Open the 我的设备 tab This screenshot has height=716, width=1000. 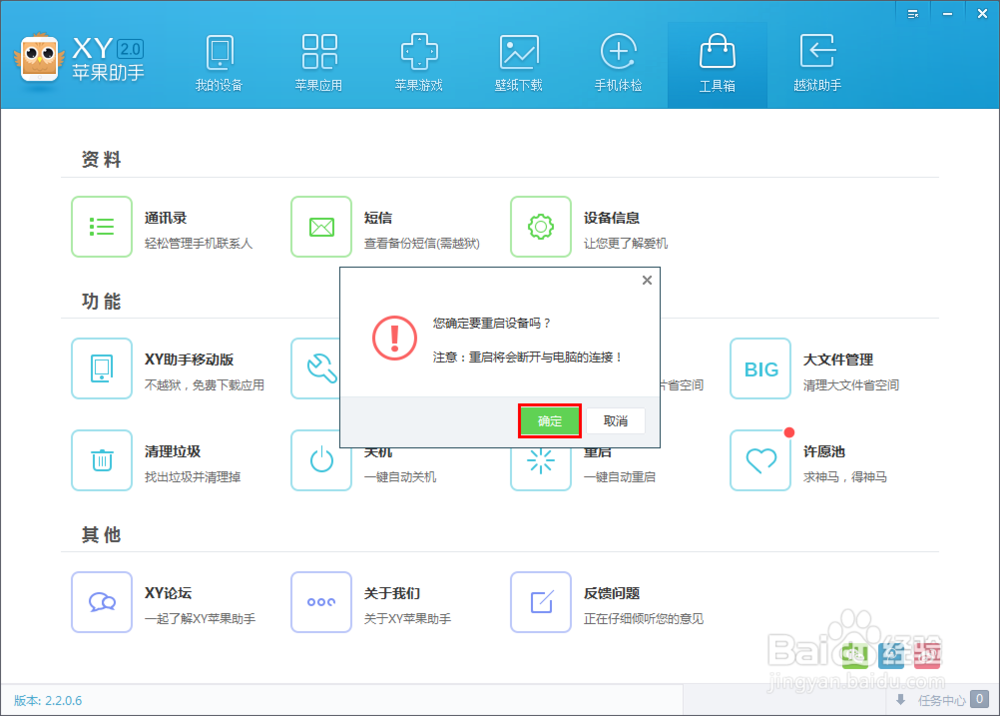pyautogui.click(x=219, y=64)
